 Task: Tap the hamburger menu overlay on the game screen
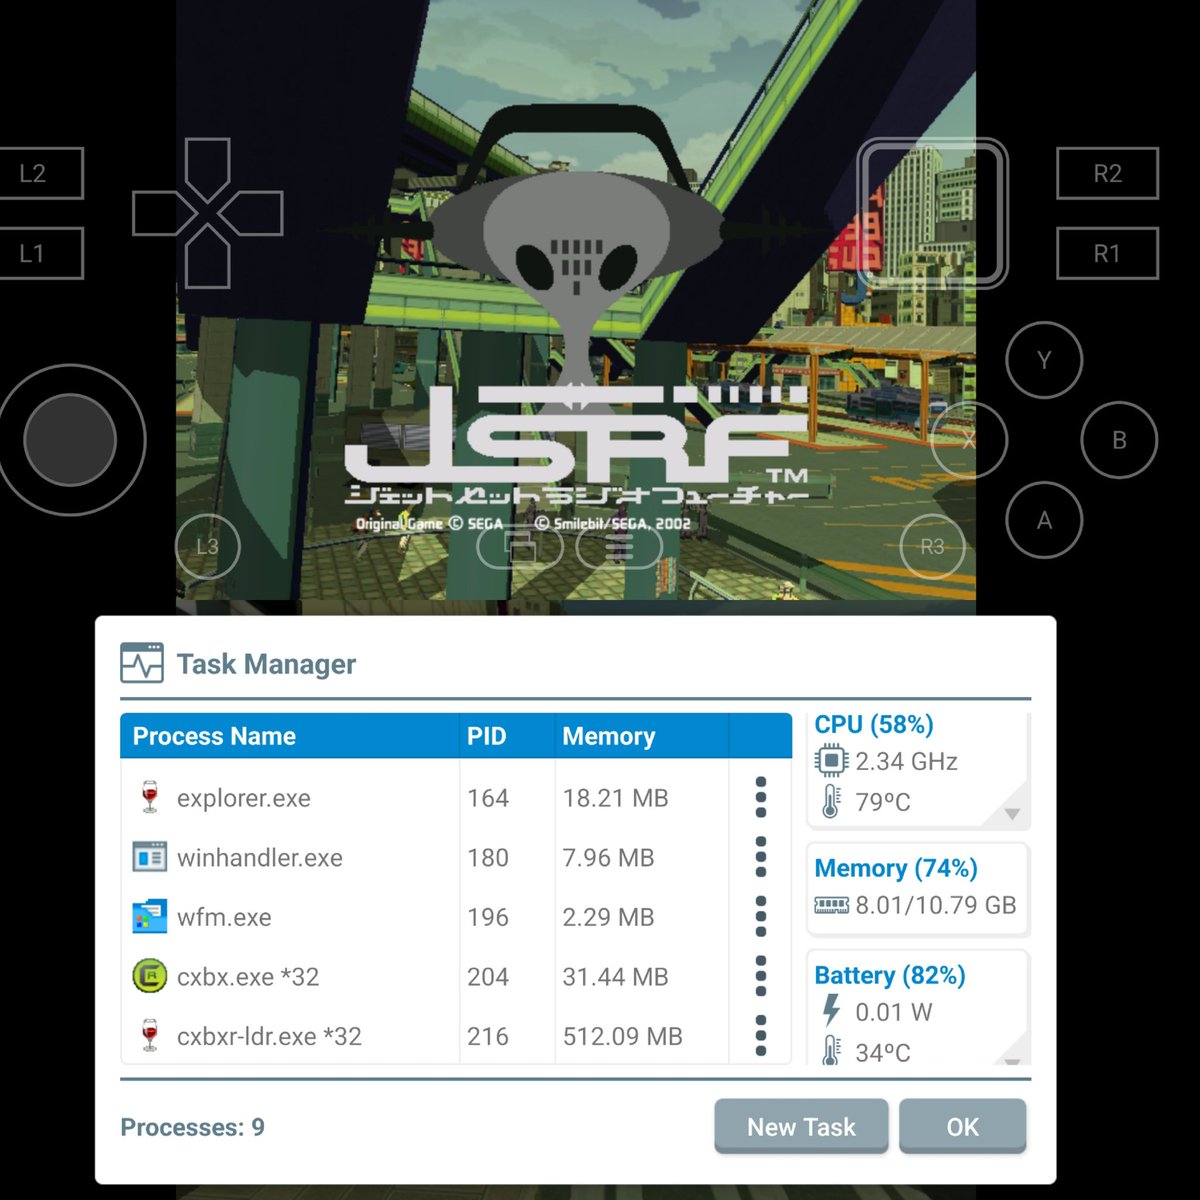[x=621, y=547]
